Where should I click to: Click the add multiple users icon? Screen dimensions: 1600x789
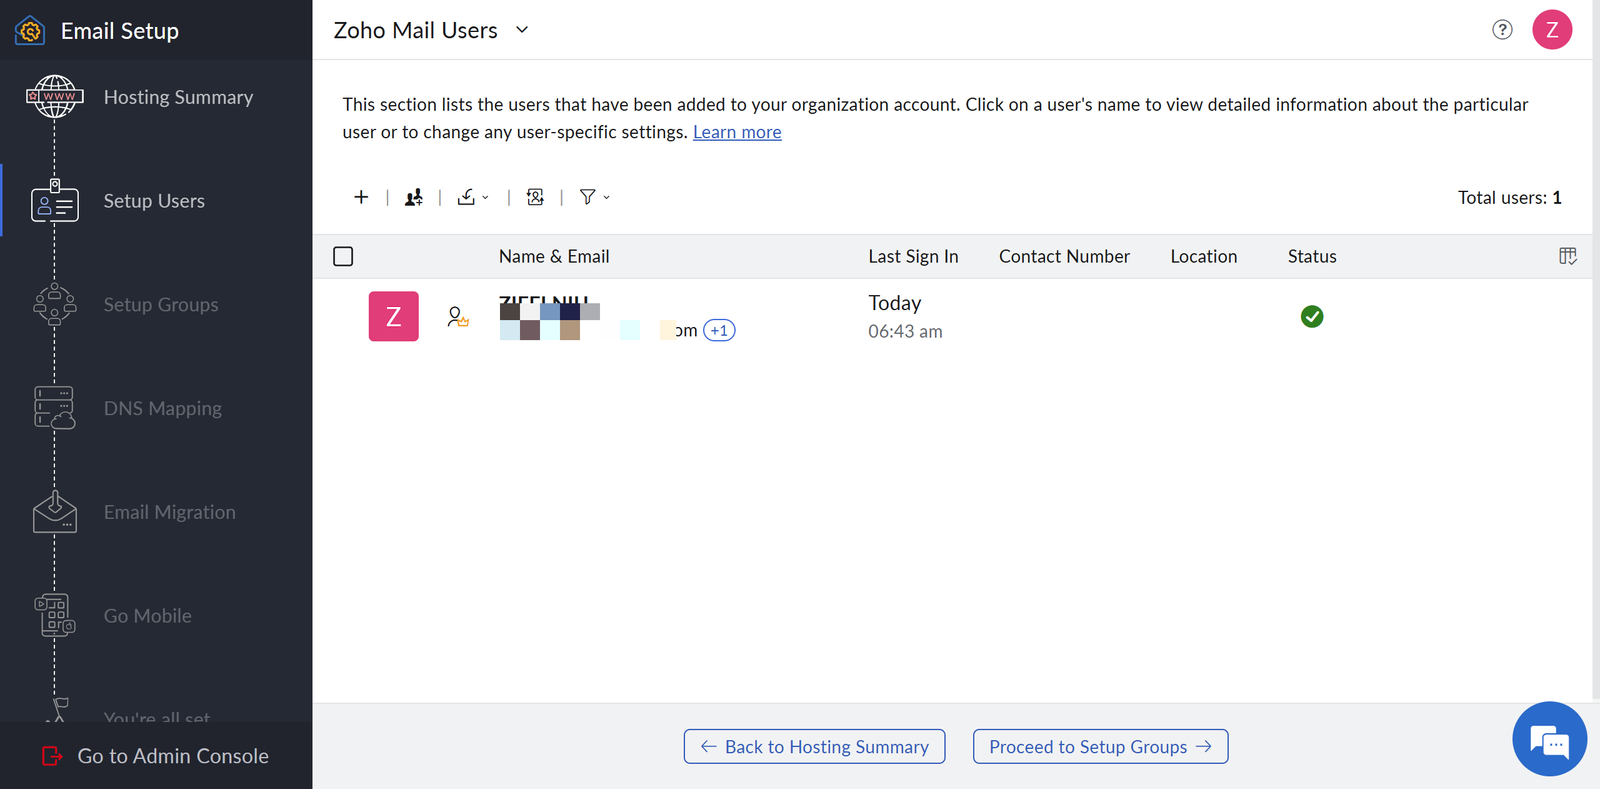[x=414, y=197]
